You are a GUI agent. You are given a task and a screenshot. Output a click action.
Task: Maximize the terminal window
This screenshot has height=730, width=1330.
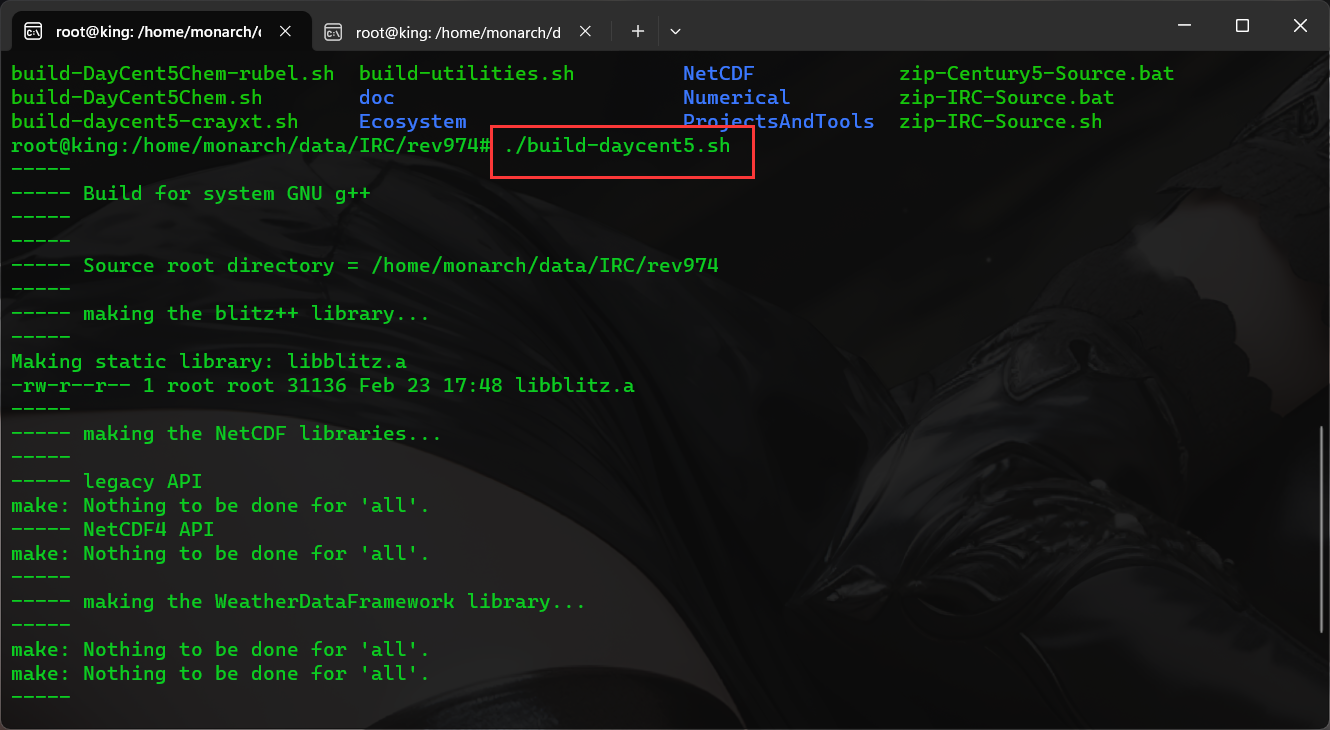[x=1242, y=26]
